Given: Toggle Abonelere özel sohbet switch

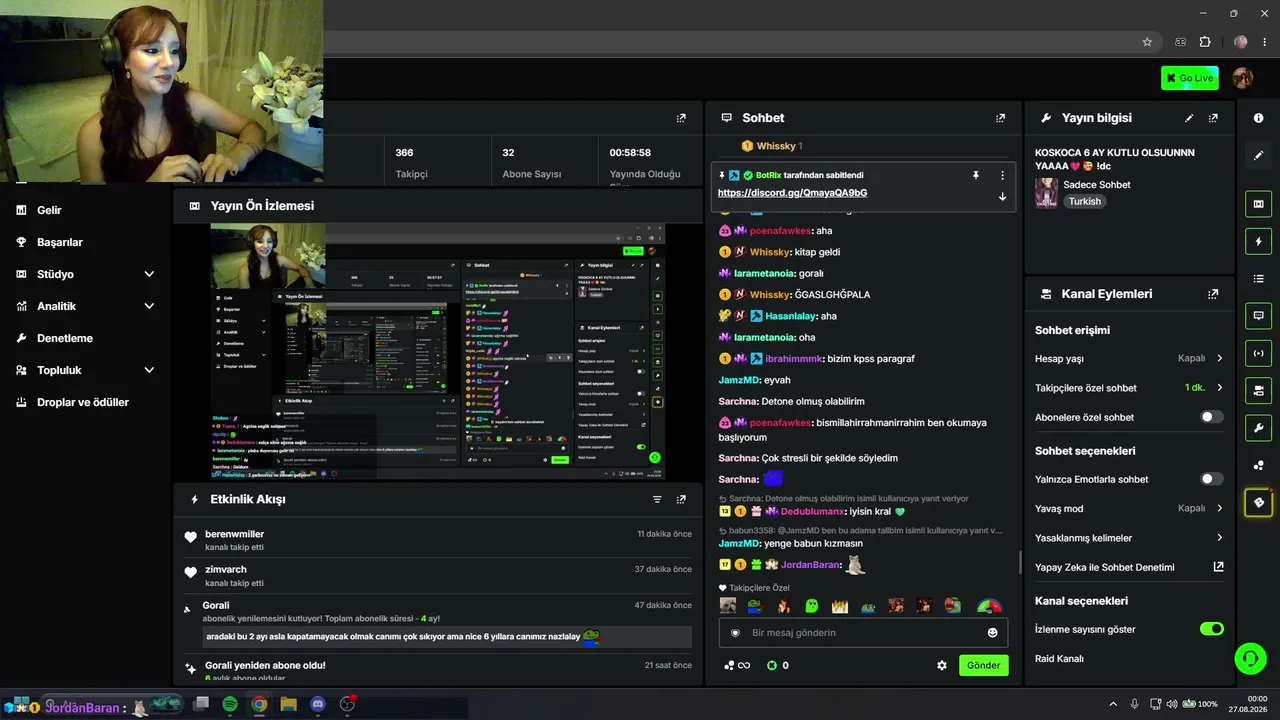Looking at the screenshot, I should click(x=1211, y=417).
